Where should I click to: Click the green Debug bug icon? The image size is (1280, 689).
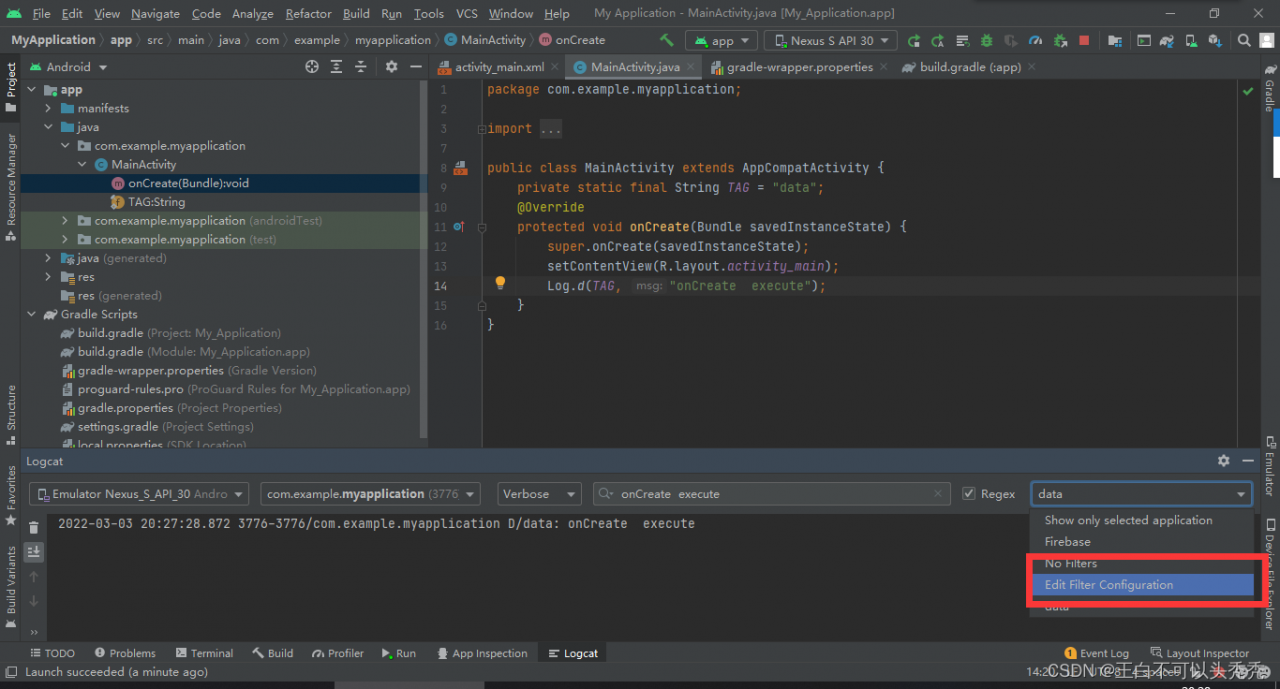pos(987,41)
